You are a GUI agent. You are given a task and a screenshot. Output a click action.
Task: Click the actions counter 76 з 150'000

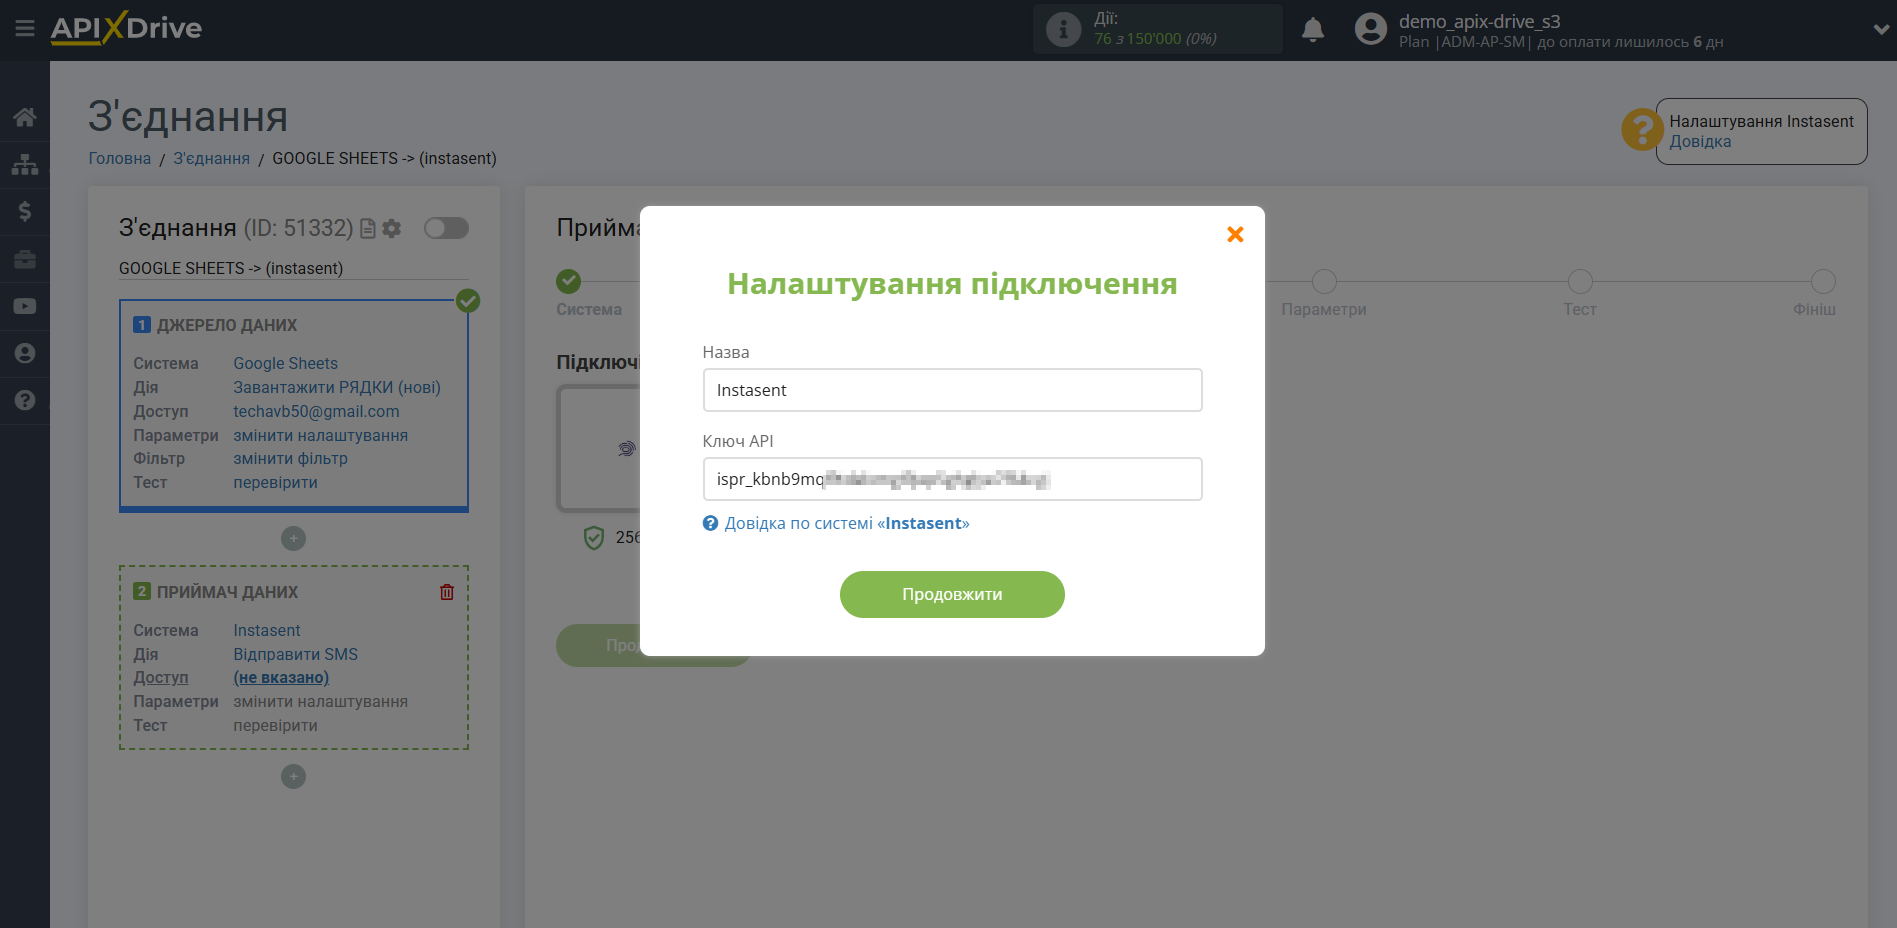click(x=1155, y=39)
